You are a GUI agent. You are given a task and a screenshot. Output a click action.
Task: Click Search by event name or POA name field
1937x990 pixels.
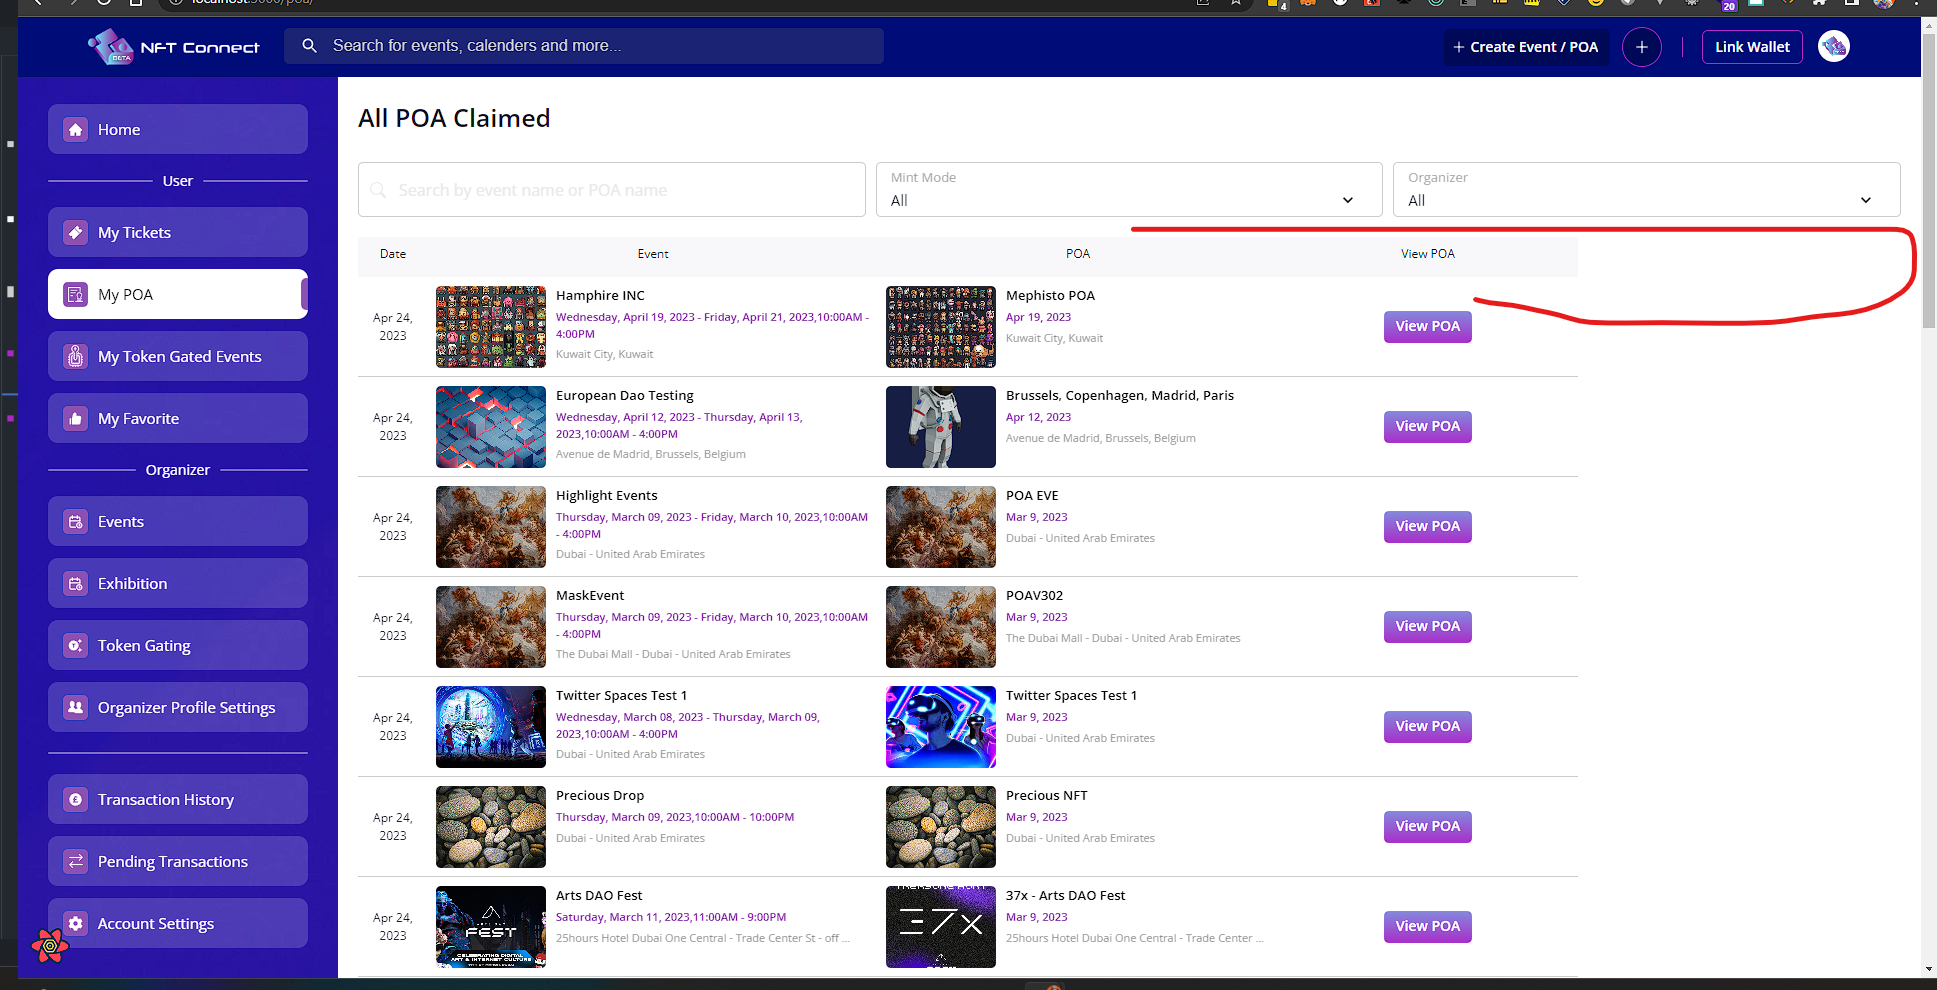point(612,189)
